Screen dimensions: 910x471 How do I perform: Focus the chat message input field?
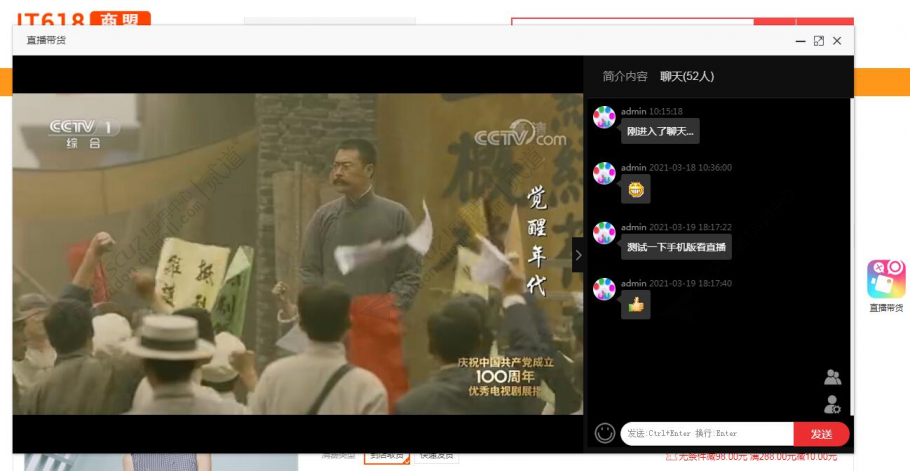coord(707,434)
